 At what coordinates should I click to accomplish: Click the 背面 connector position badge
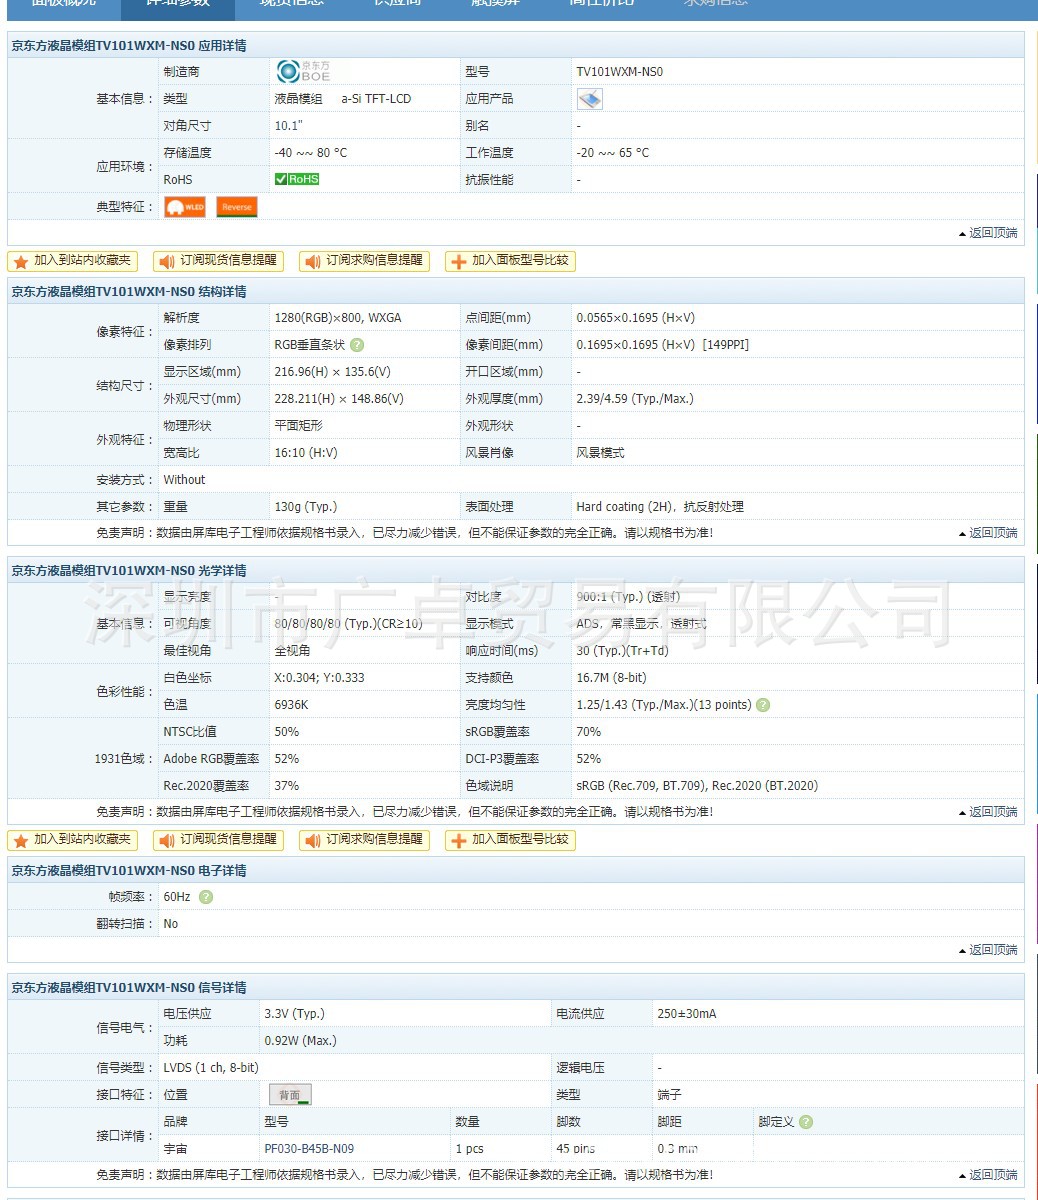pos(291,1095)
